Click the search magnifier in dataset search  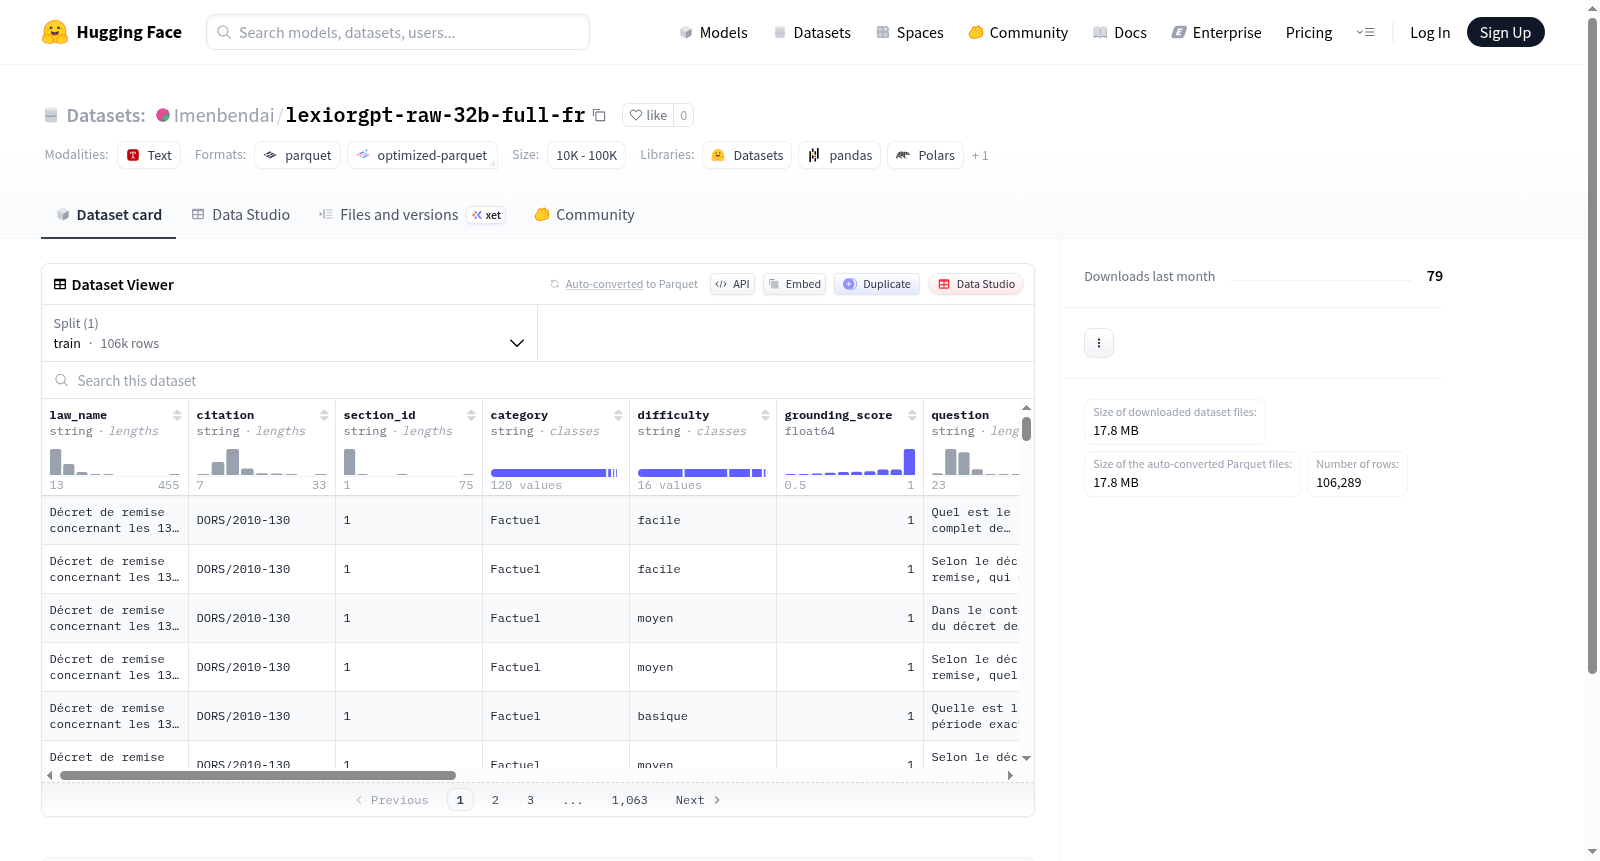tap(62, 381)
